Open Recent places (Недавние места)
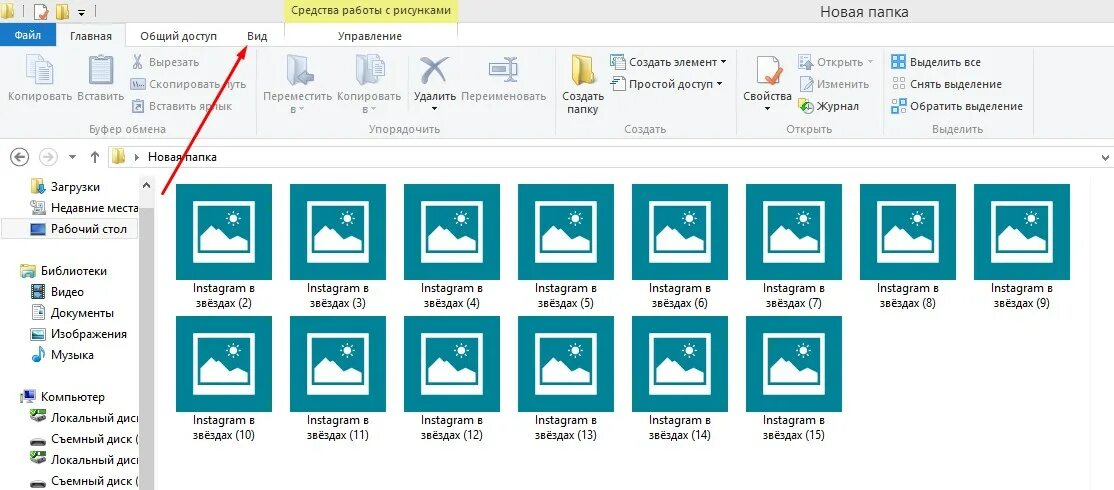Viewport: 1114px width, 490px height. [84, 208]
